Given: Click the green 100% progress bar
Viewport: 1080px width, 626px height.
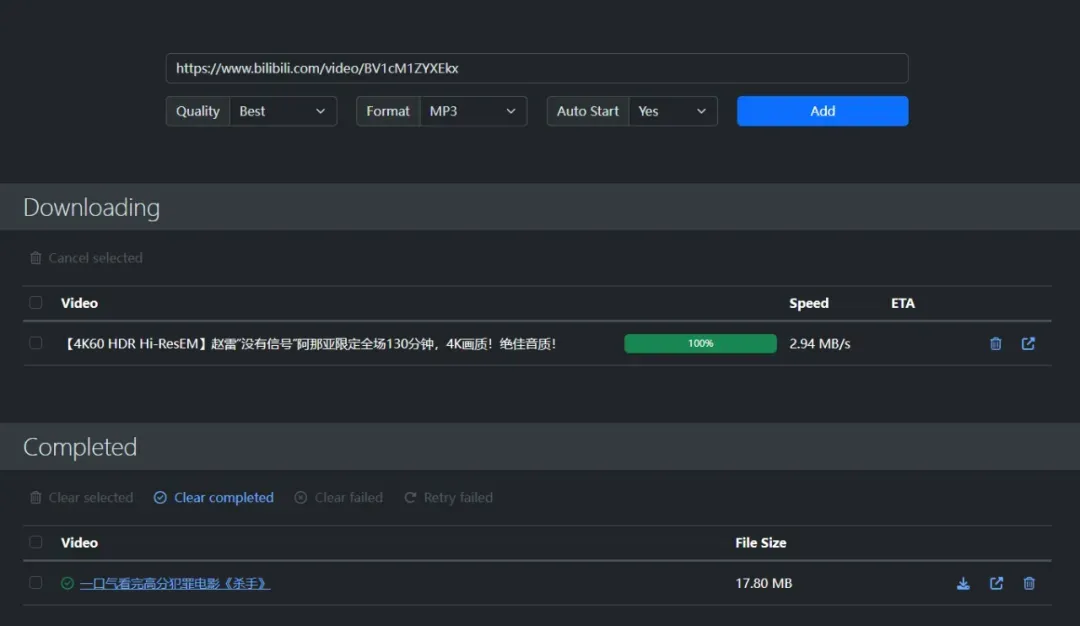Looking at the screenshot, I should [700, 344].
